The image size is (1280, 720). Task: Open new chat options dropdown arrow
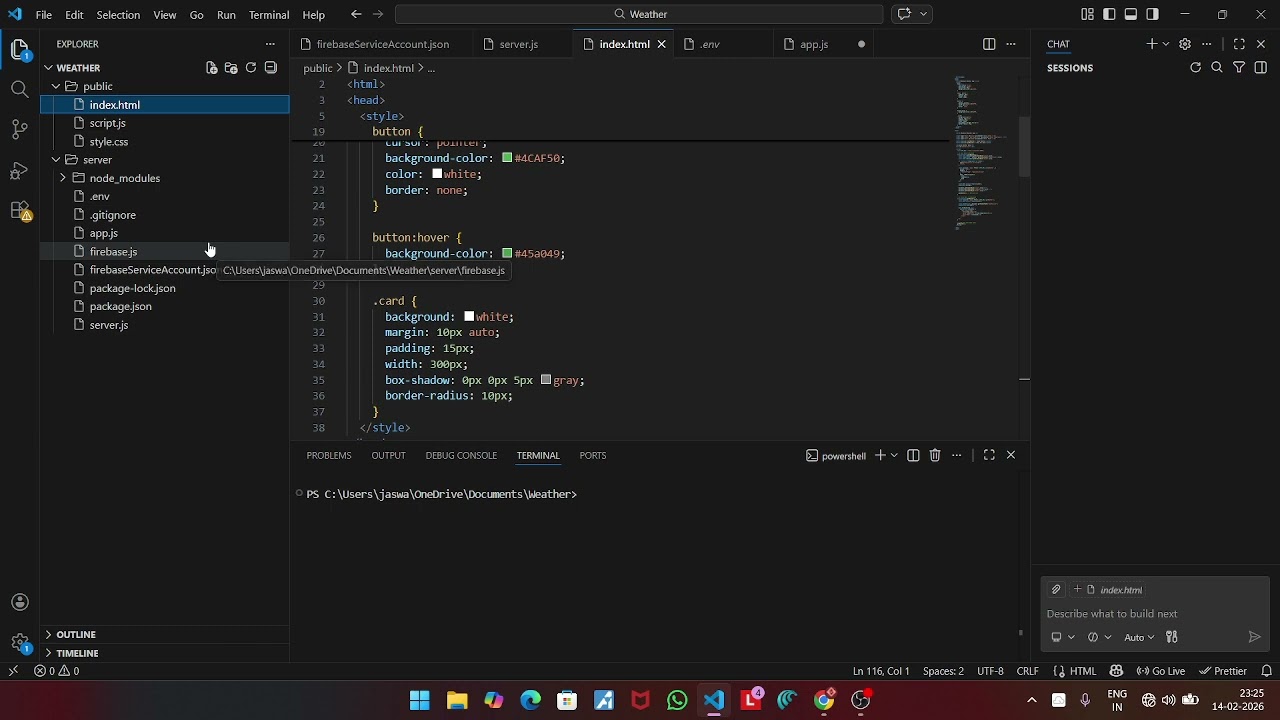point(1166,44)
